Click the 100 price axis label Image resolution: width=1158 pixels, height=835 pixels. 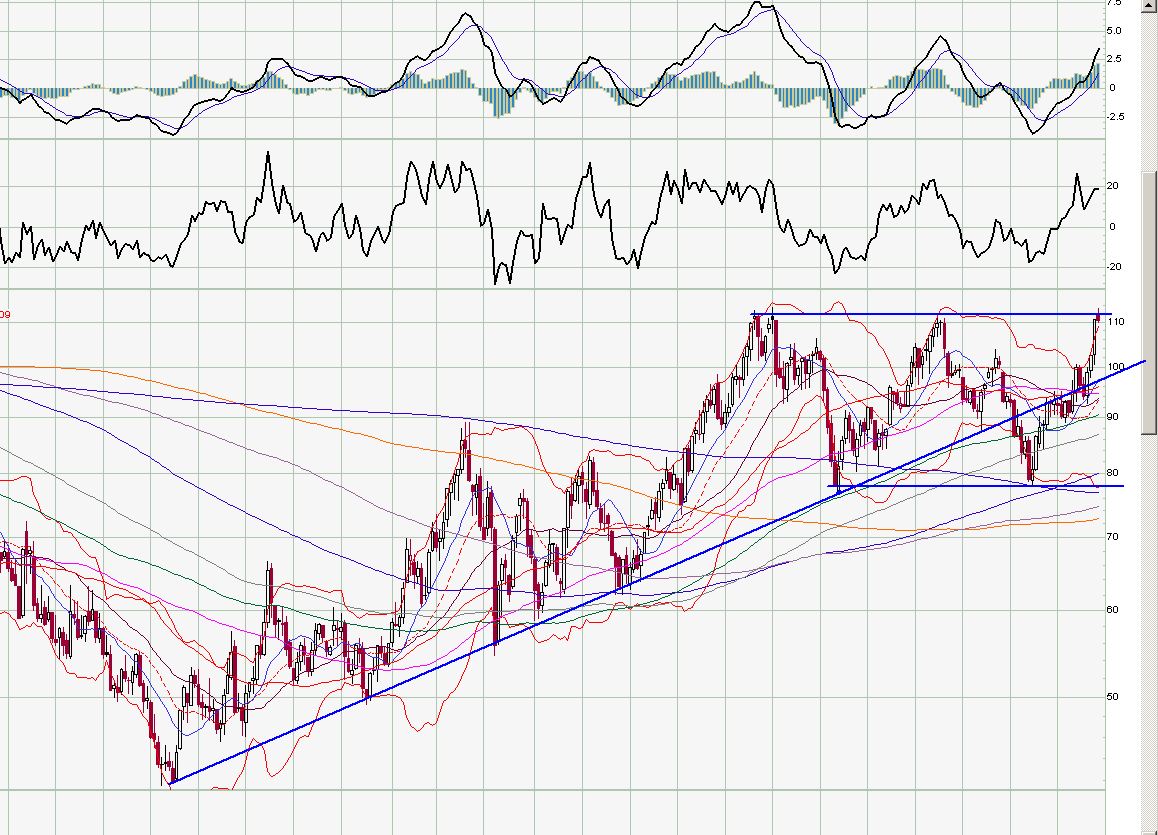(1115, 367)
